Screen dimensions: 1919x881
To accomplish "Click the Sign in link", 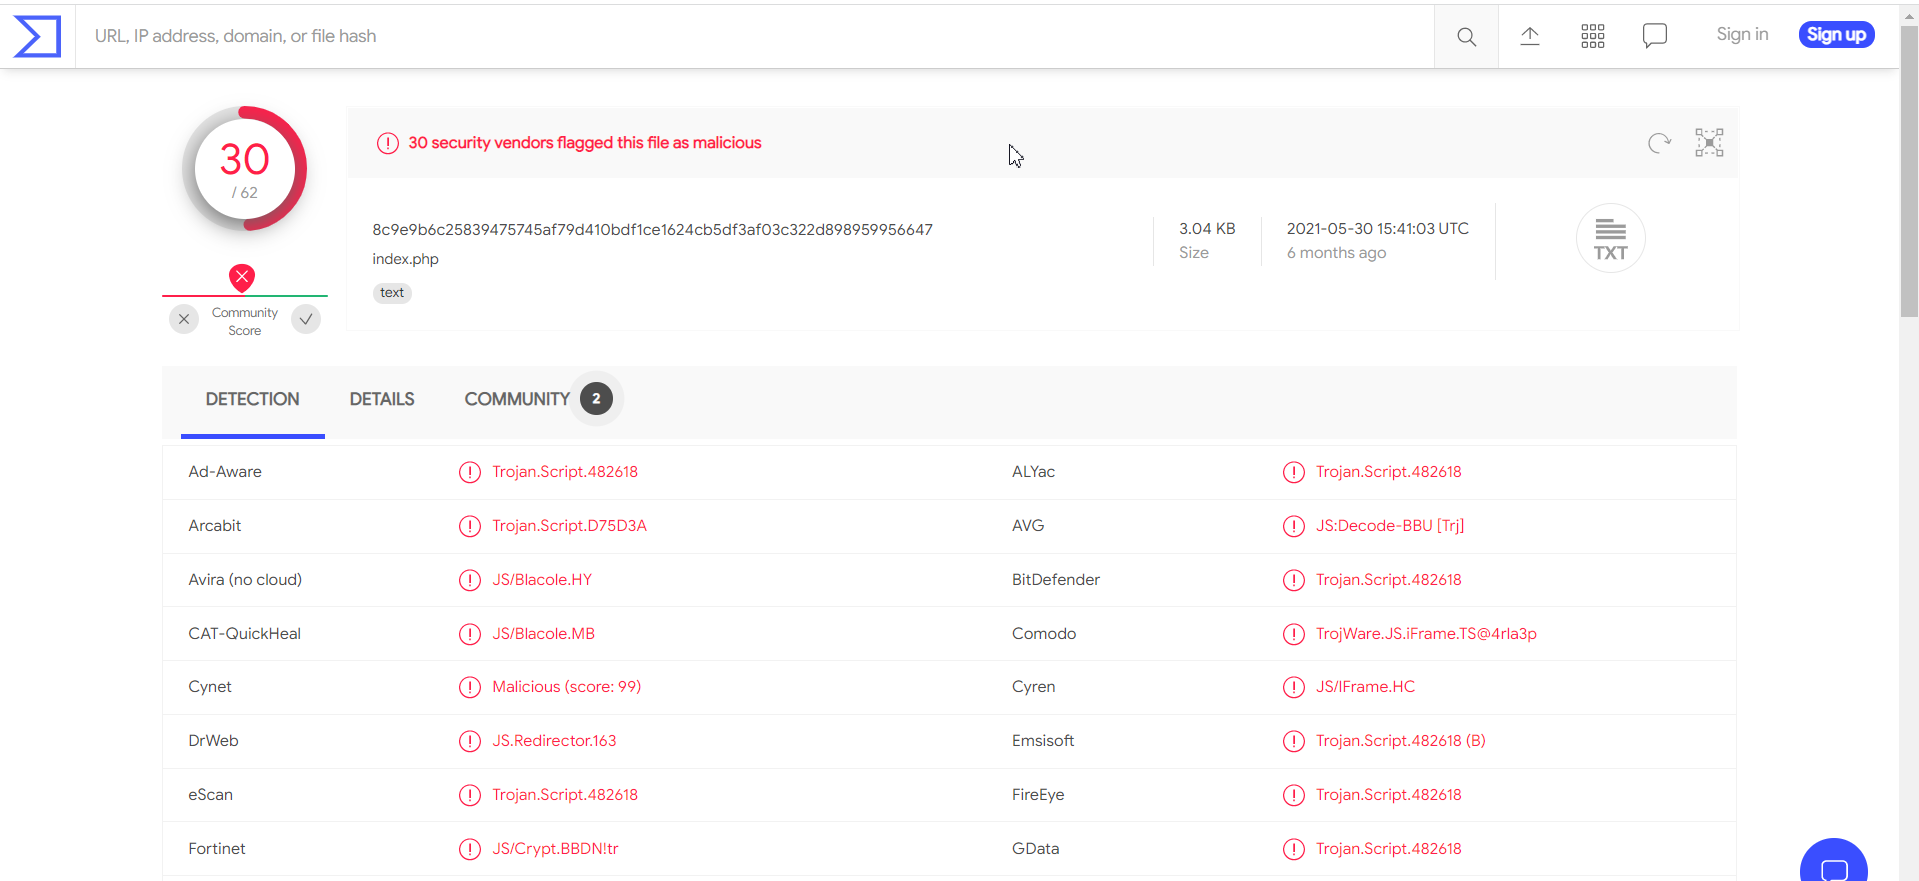I will tap(1742, 34).
